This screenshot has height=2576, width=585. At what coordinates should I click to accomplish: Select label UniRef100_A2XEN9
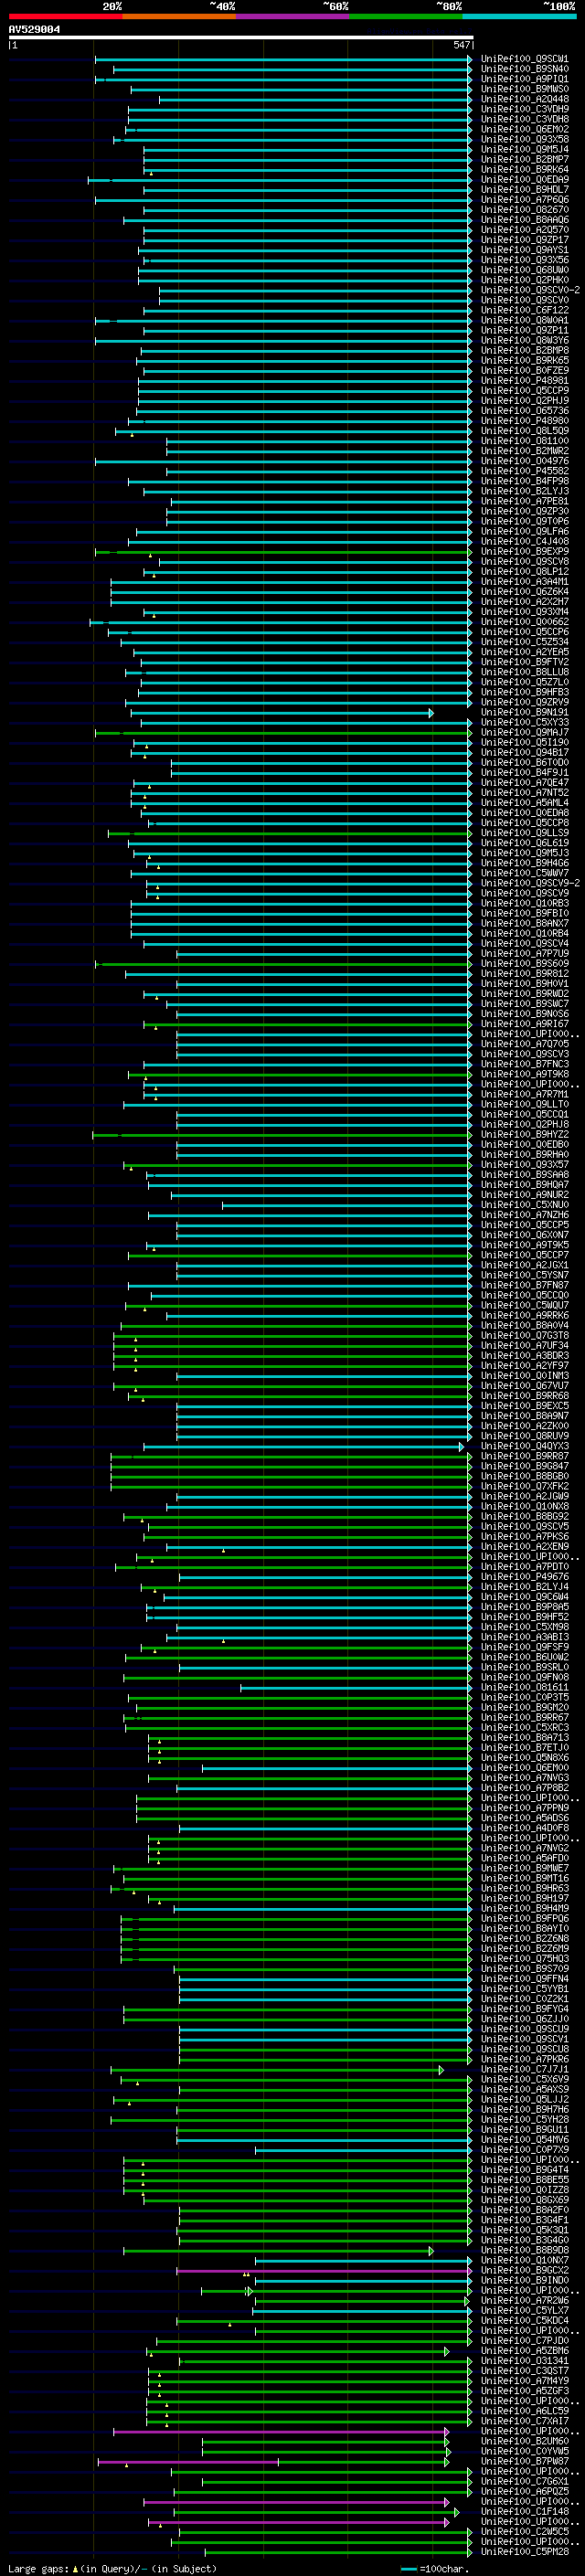[524, 1547]
